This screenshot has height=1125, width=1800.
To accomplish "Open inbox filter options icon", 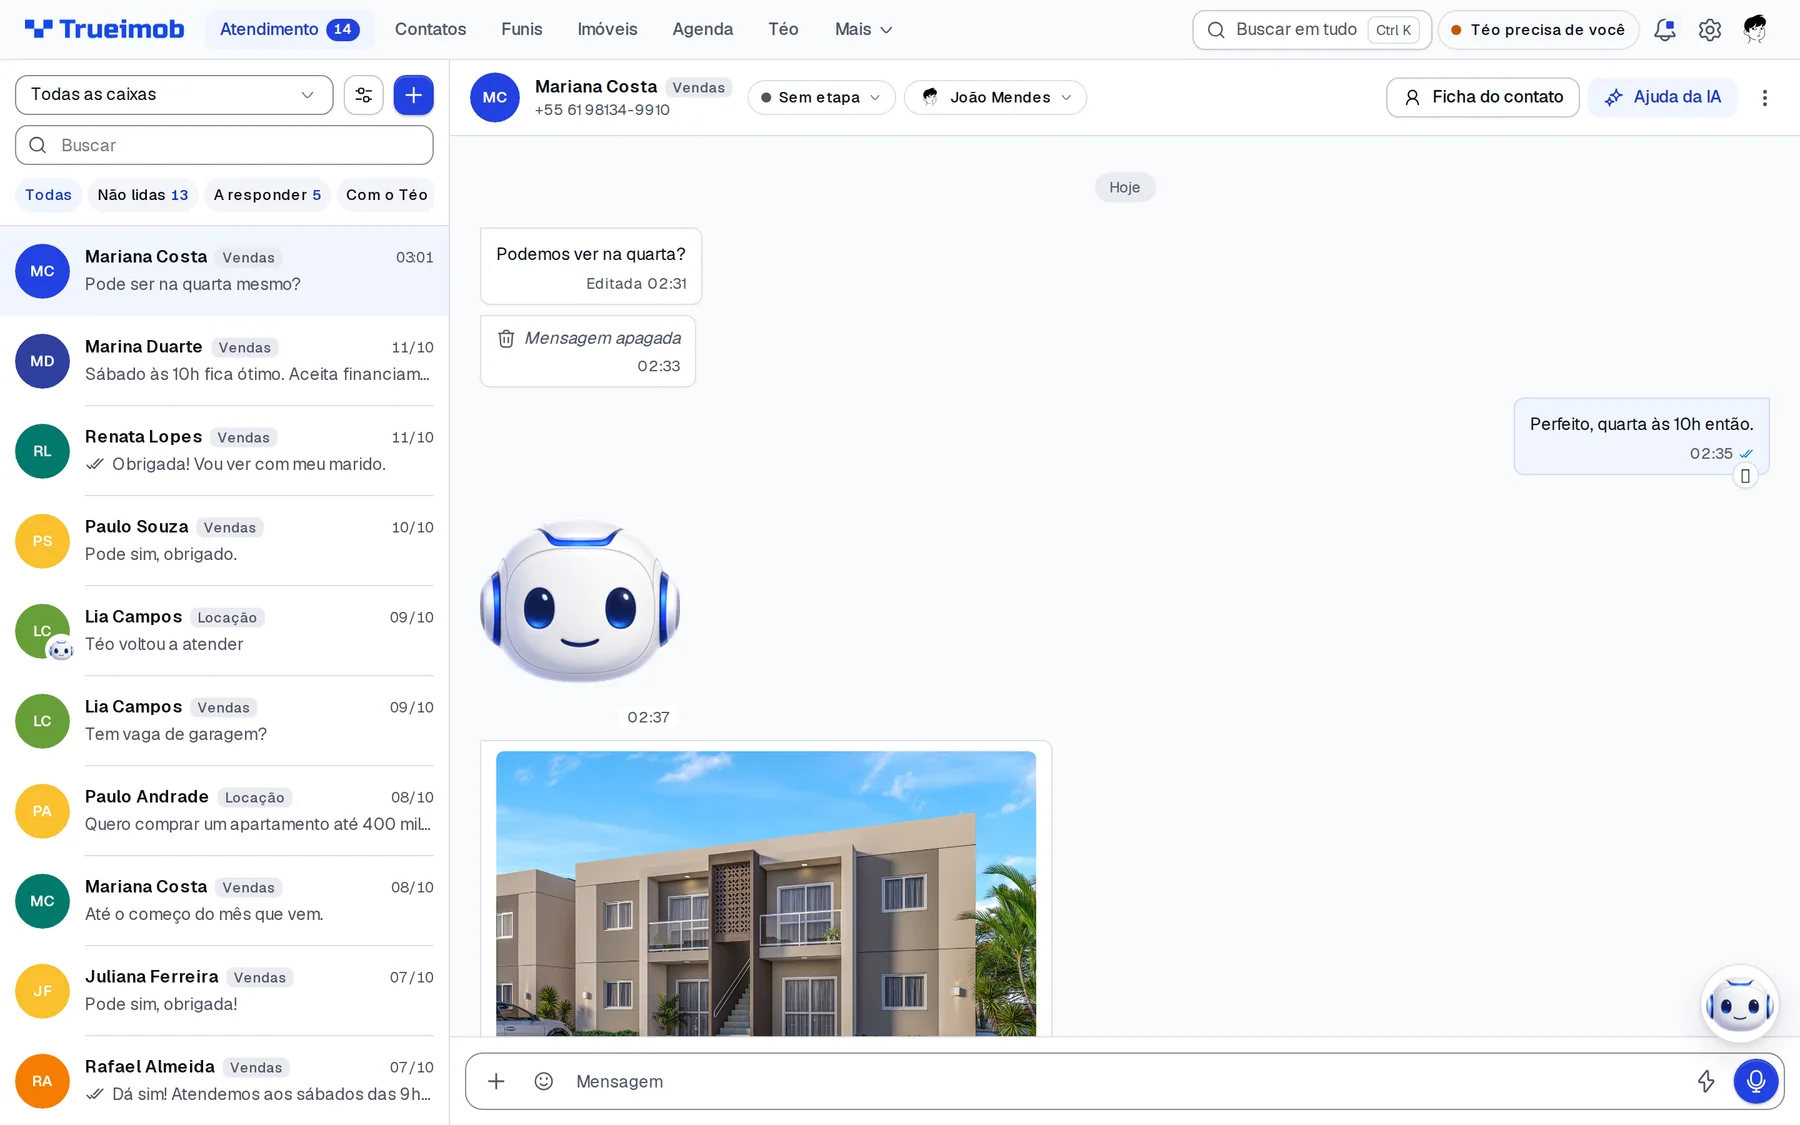I will pyautogui.click(x=364, y=95).
